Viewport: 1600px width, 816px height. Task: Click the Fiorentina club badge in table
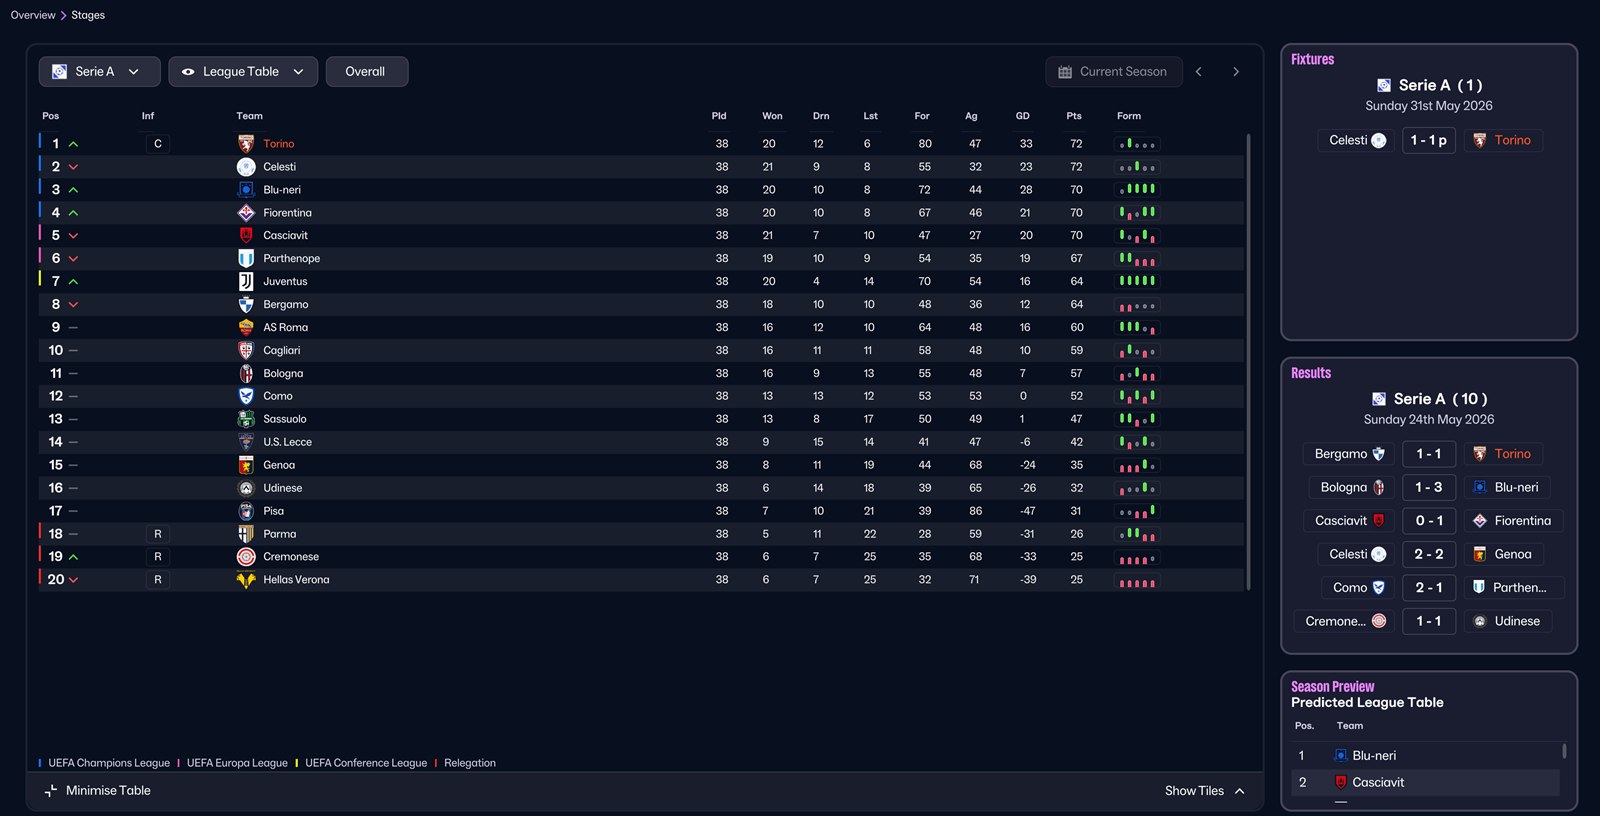click(246, 213)
